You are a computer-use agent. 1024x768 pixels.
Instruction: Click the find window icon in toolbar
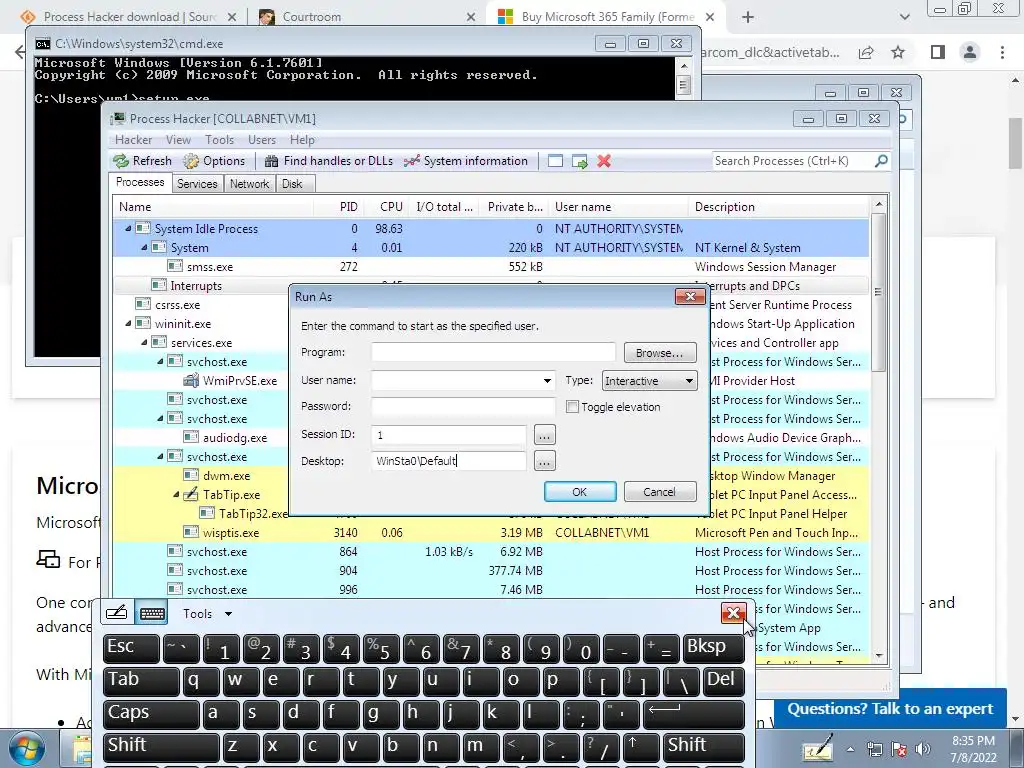(555, 161)
